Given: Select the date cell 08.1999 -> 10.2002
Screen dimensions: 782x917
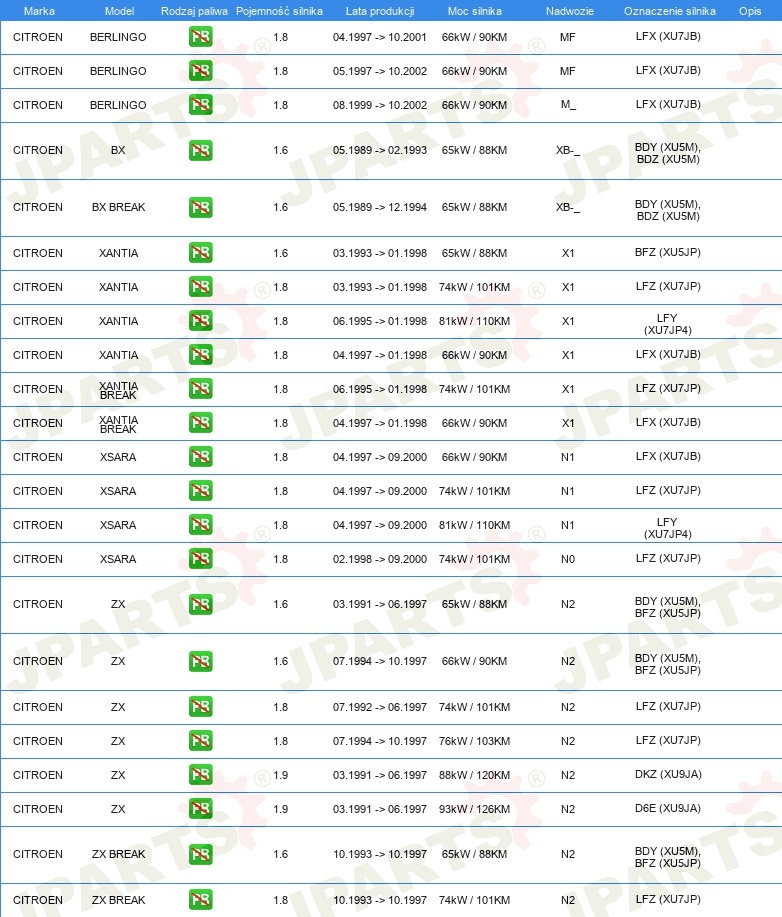Looking at the screenshot, I should point(380,105).
